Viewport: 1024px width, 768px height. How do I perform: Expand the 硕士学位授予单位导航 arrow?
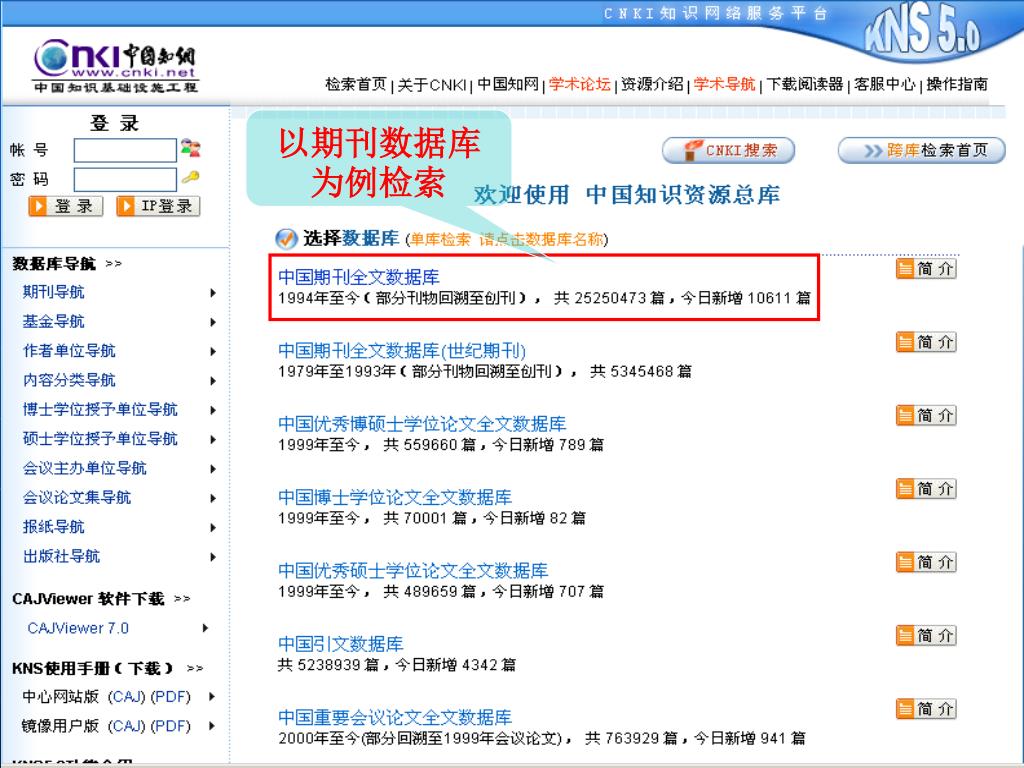coord(213,440)
